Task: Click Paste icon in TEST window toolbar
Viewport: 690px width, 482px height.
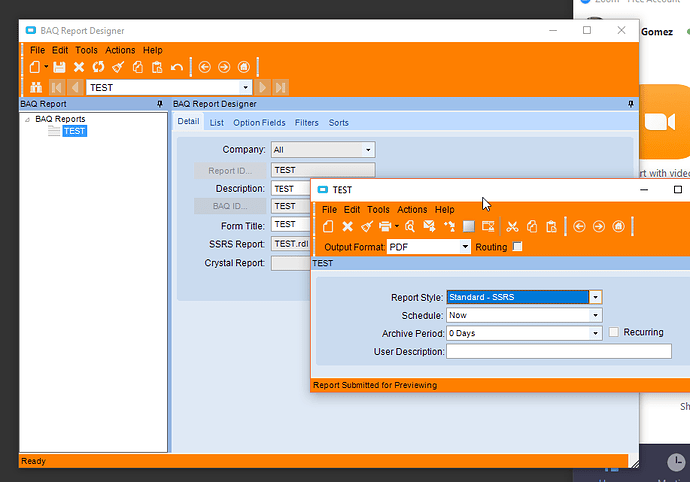Action: 551,226
